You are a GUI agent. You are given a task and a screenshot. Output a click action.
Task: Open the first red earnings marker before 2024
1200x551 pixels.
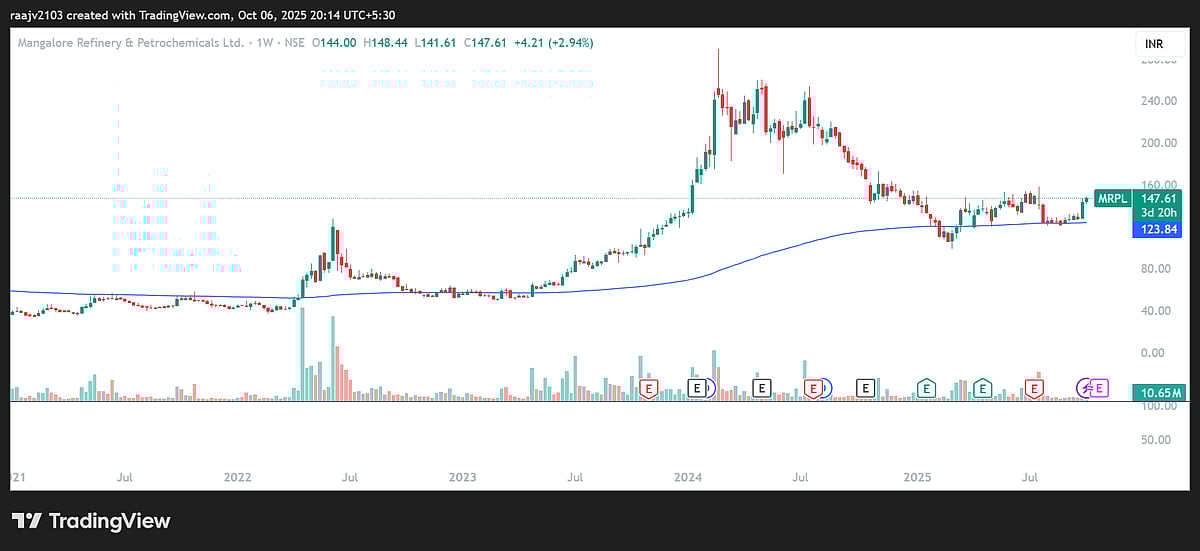tap(650, 388)
